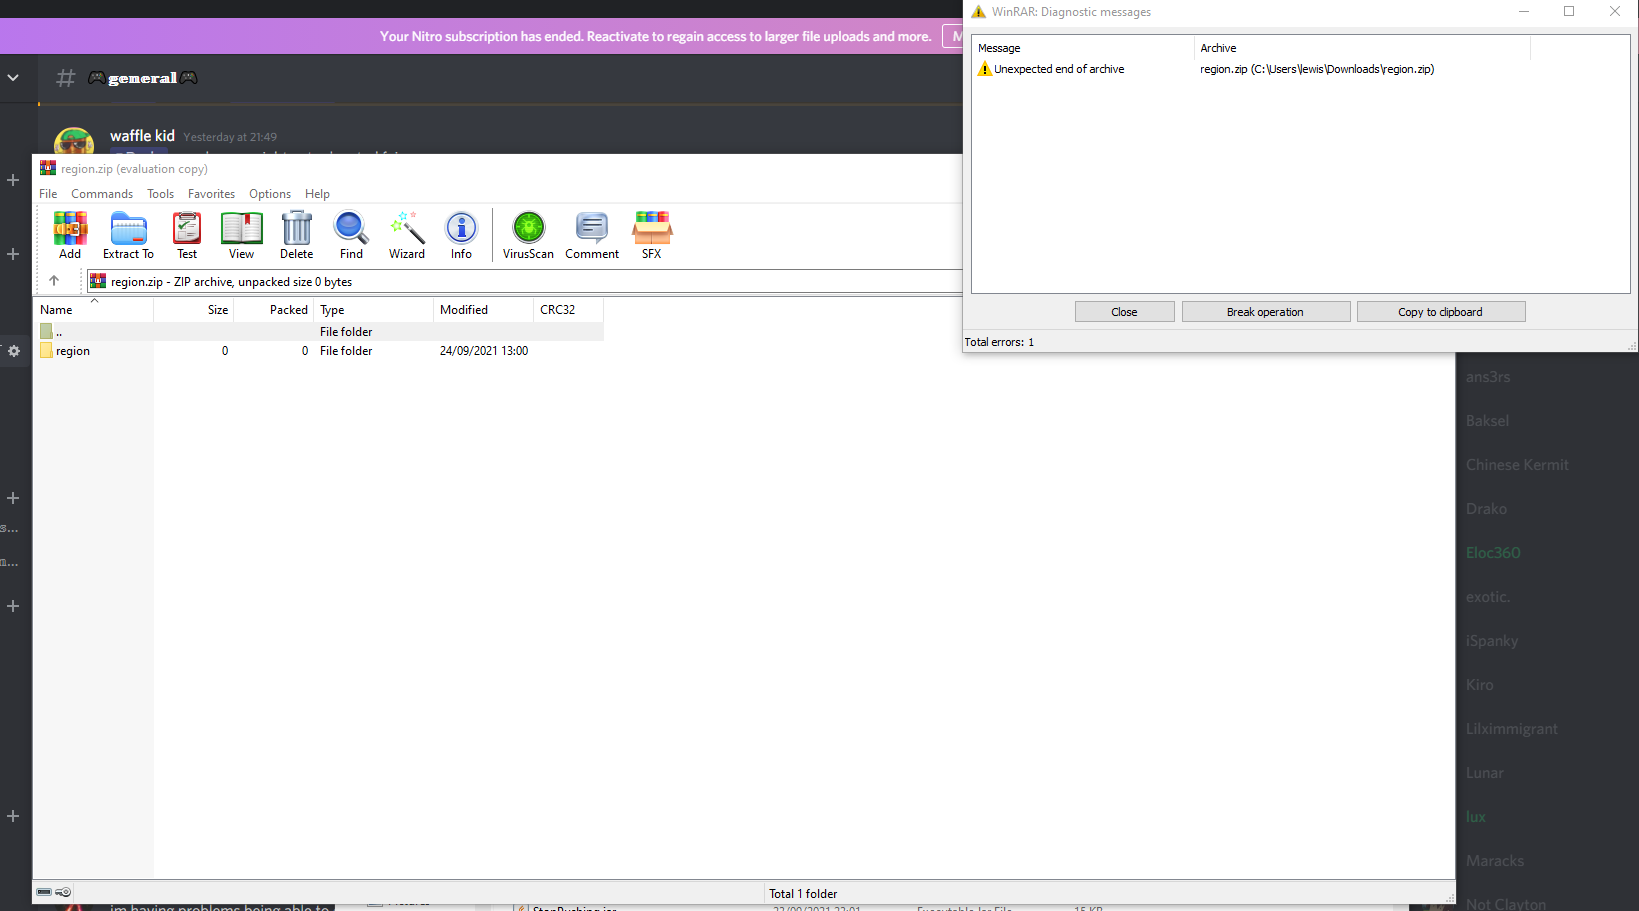Viewport: 1639px width, 911px height.
Task: Sort files by the Name column header
Action: [x=93, y=310]
